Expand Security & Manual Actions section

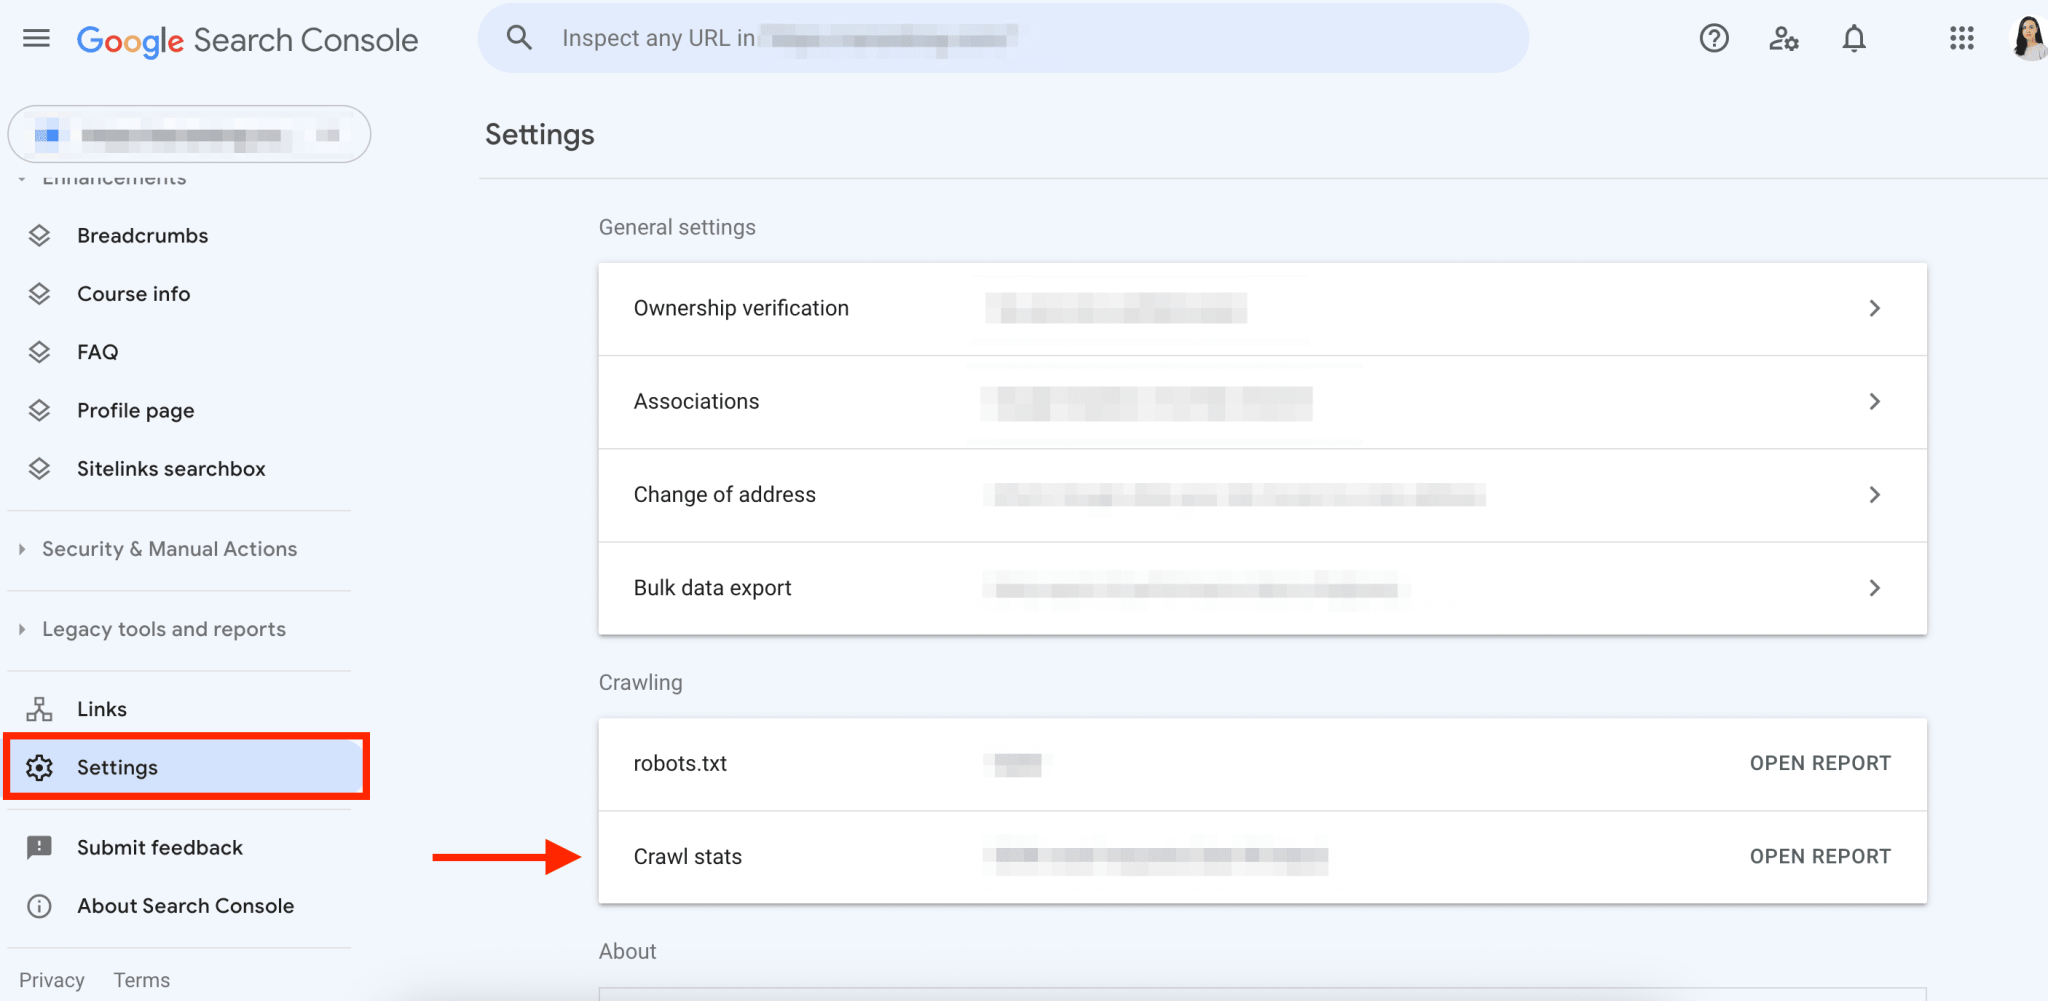[169, 548]
